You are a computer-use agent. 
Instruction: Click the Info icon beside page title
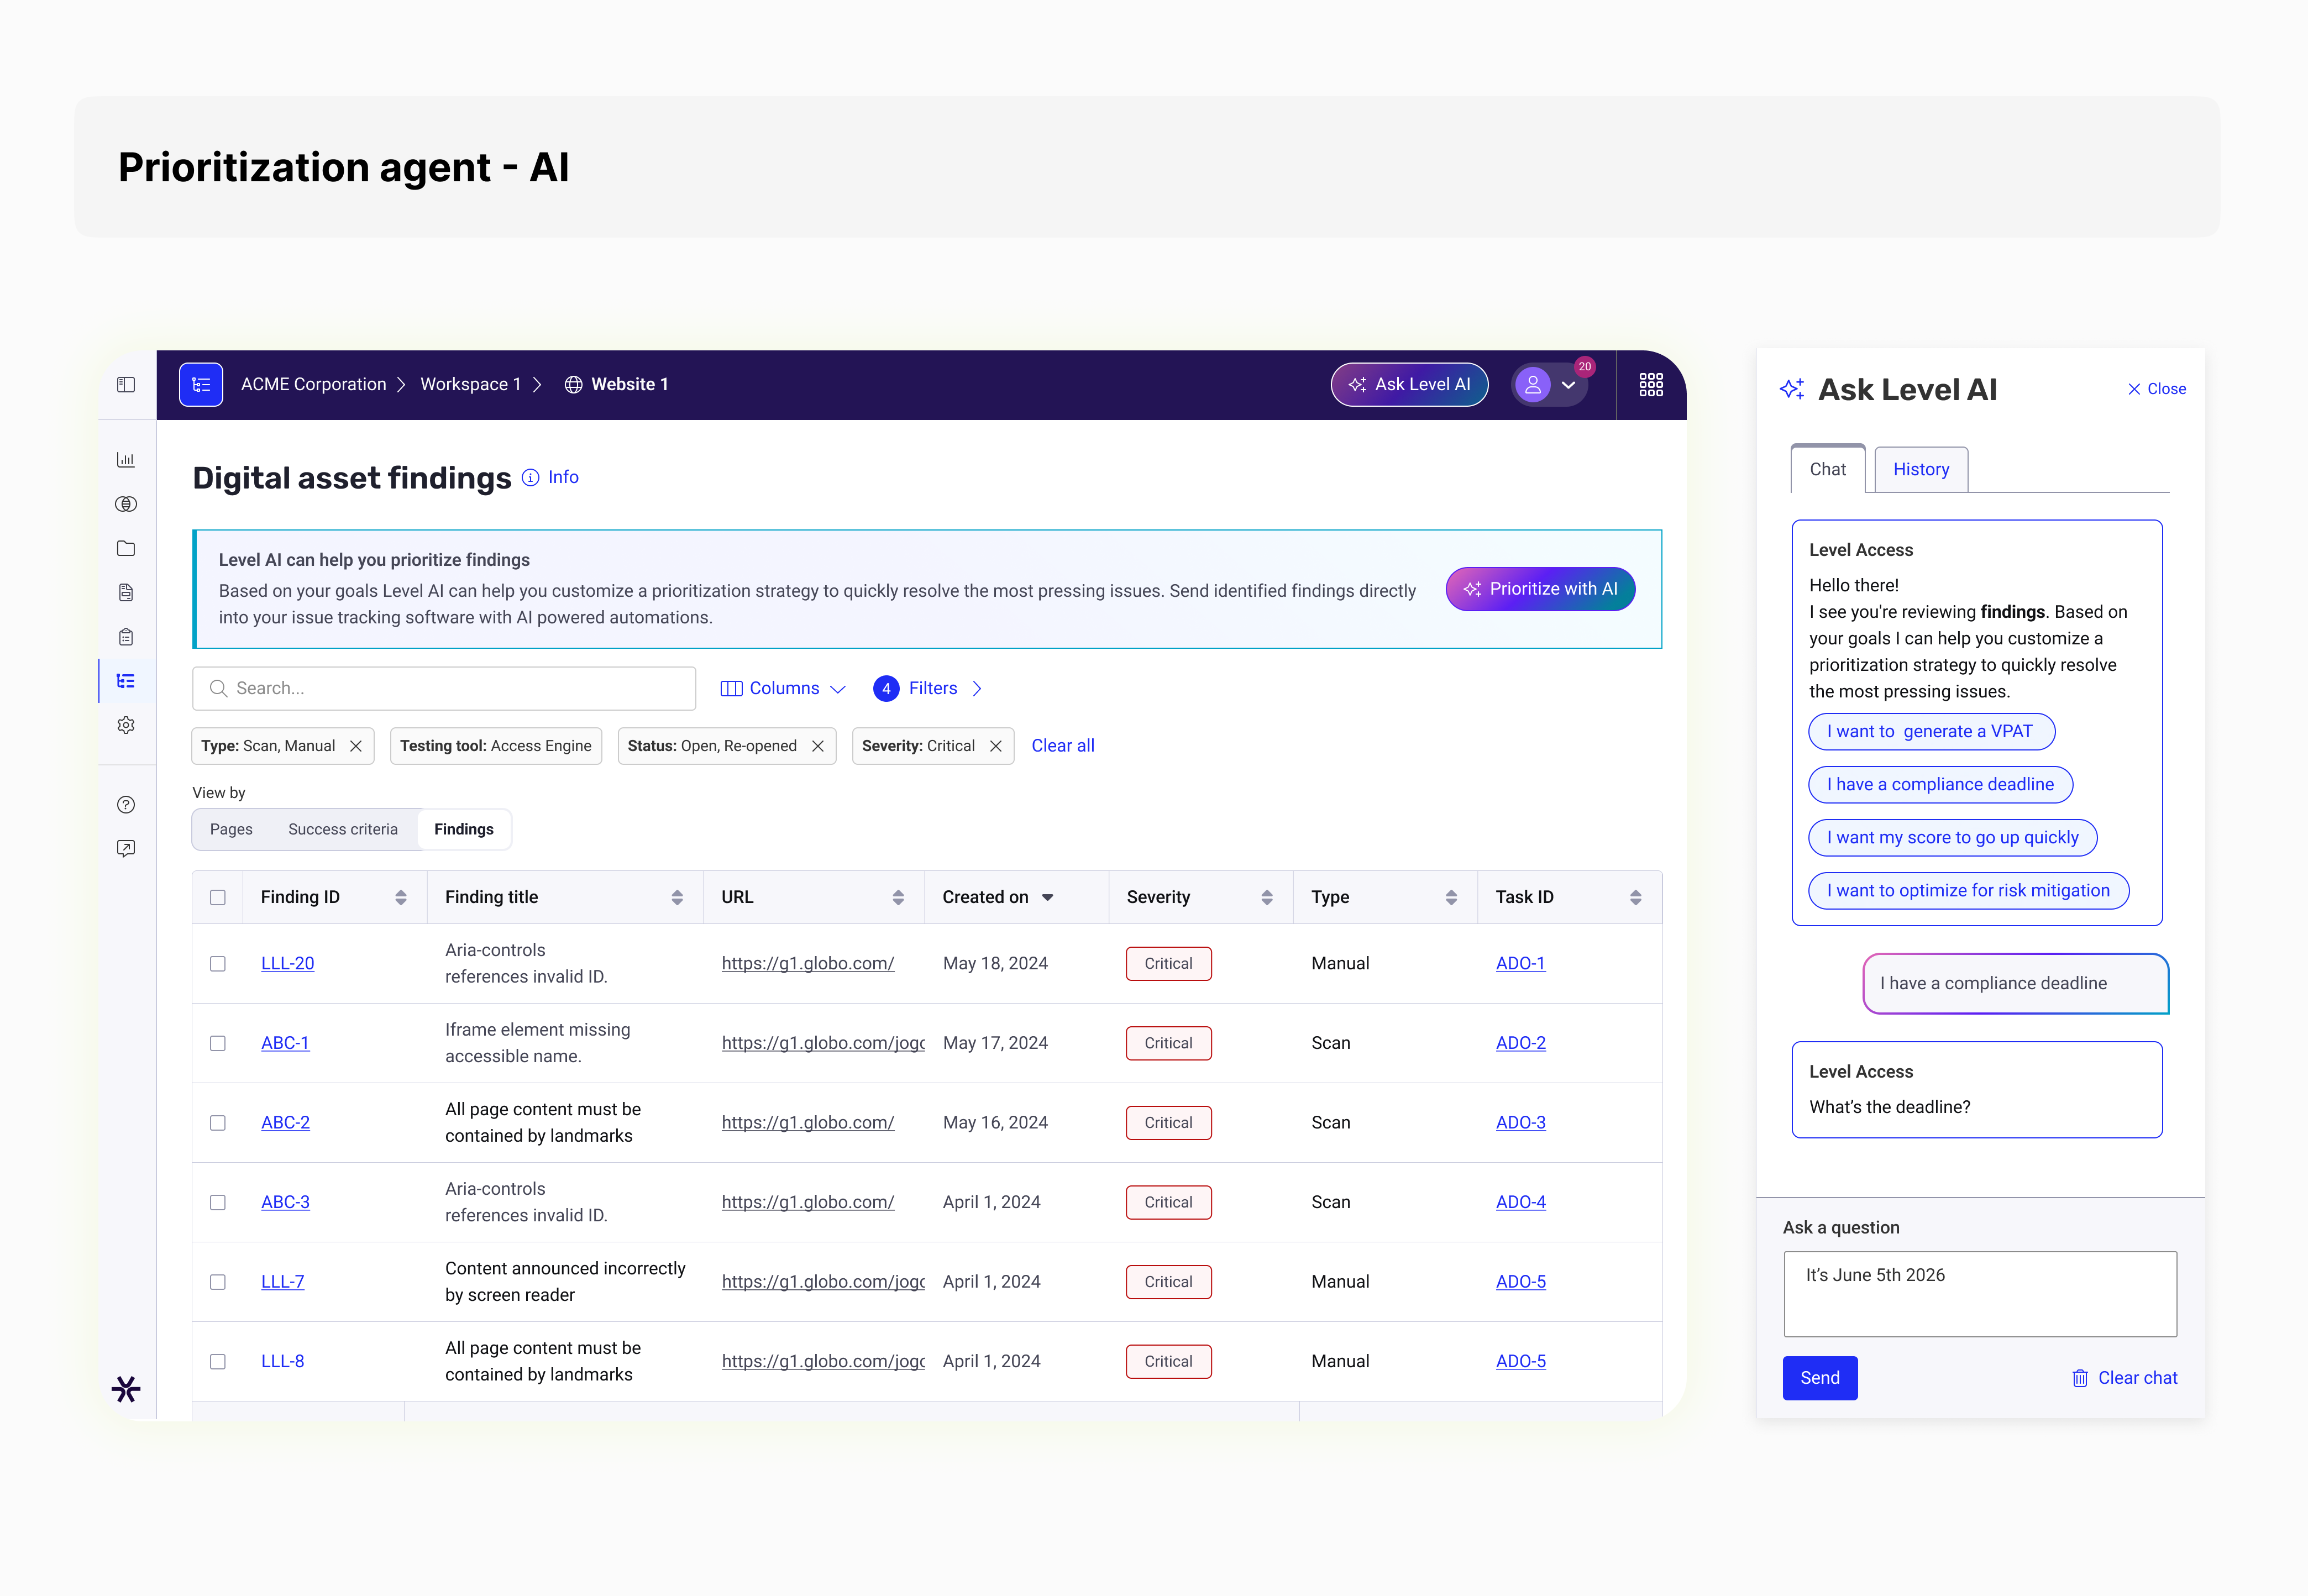531,478
